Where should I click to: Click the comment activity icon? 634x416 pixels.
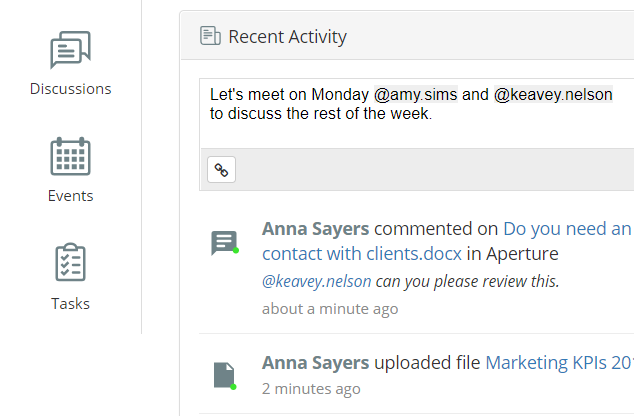click(224, 243)
